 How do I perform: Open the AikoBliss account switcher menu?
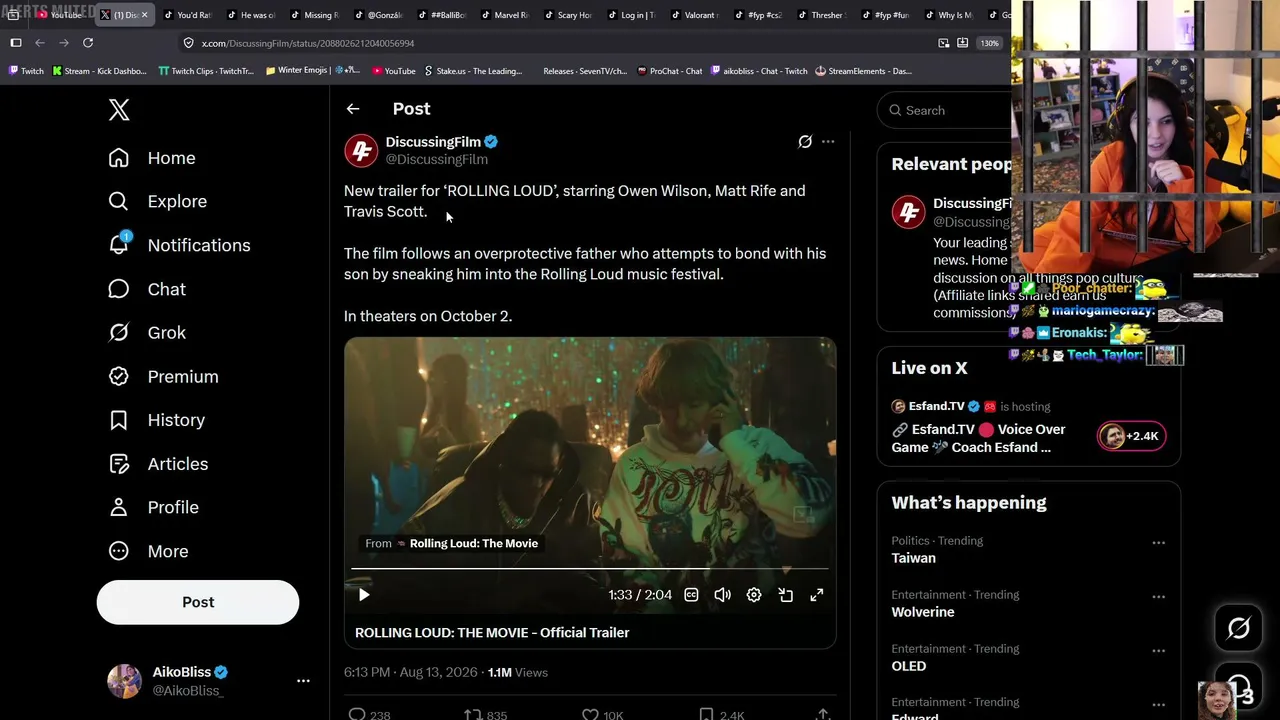303,681
